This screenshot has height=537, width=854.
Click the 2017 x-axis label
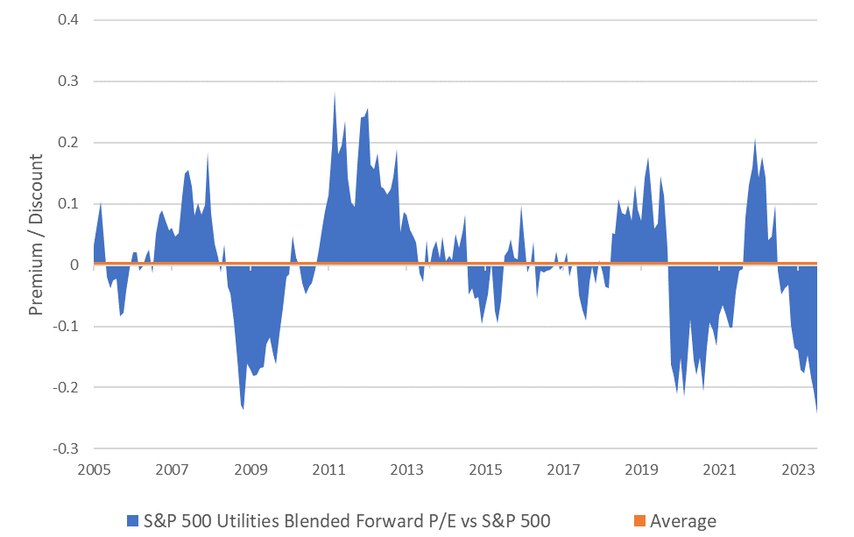(x=564, y=468)
